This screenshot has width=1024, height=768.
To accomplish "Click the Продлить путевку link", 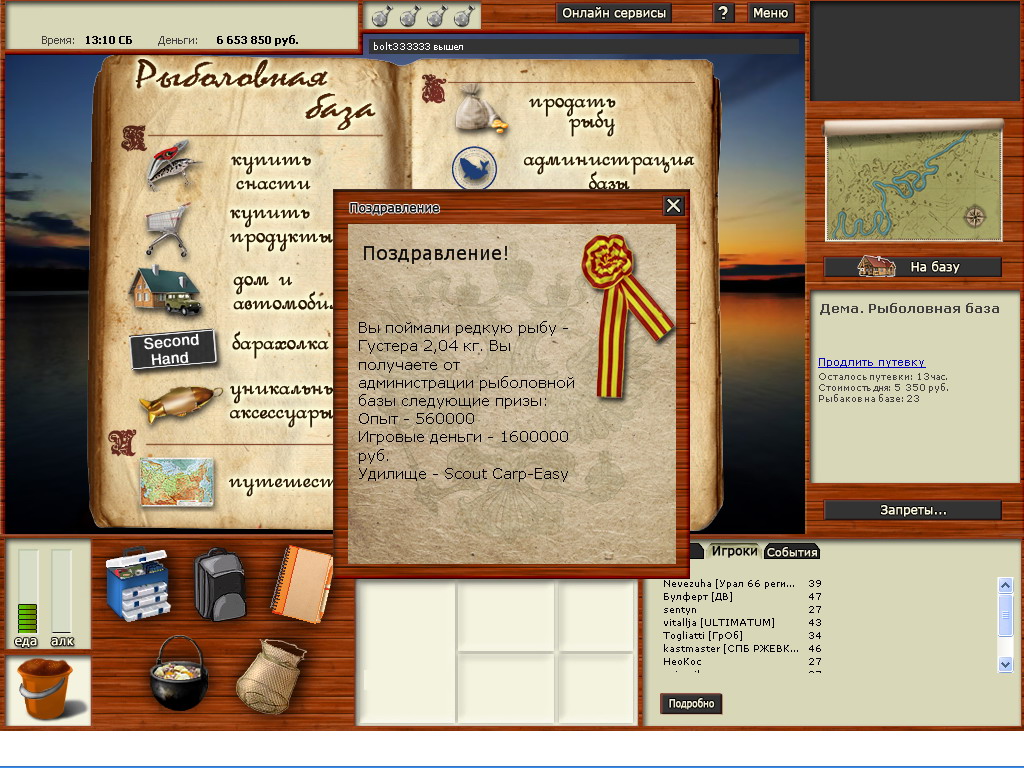I will pos(871,362).
